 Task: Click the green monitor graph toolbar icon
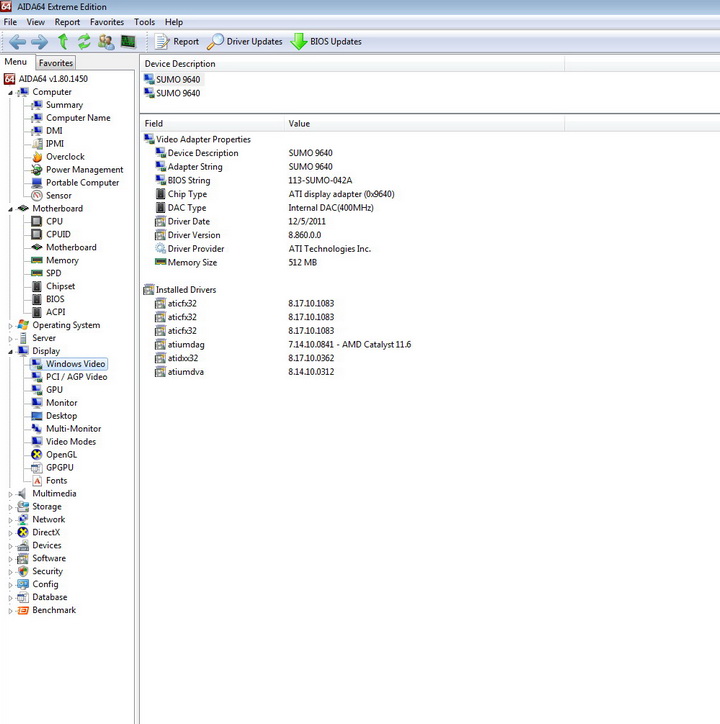[x=128, y=42]
